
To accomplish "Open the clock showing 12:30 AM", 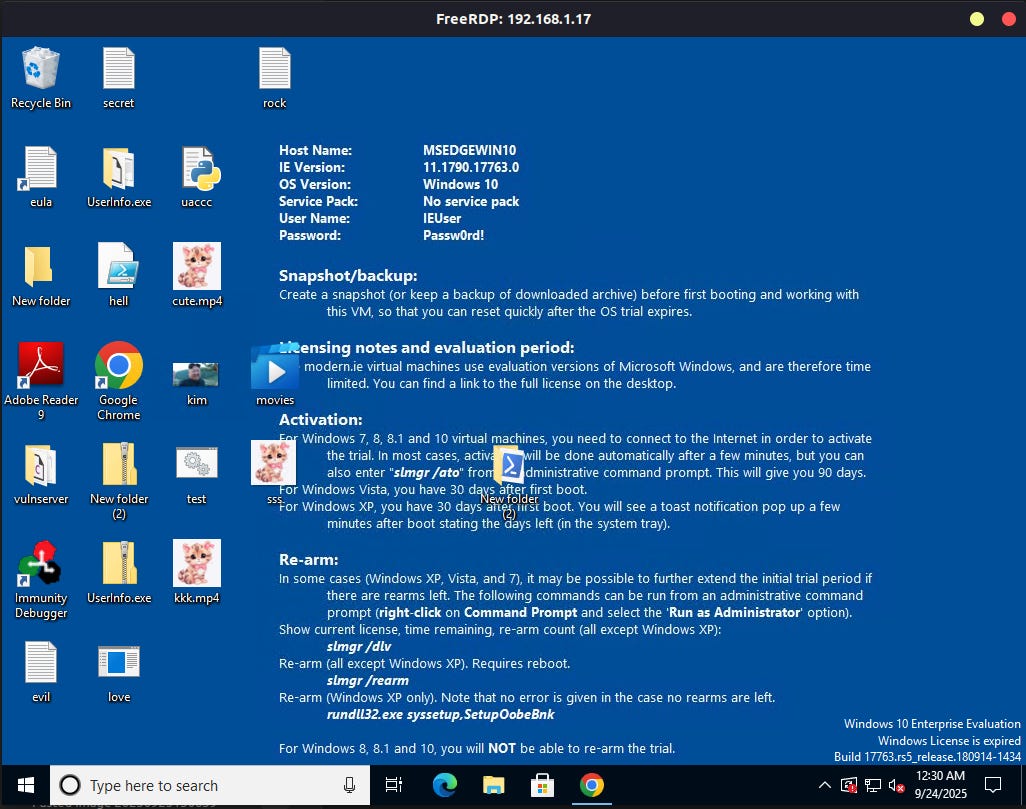I will [x=940, y=785].
